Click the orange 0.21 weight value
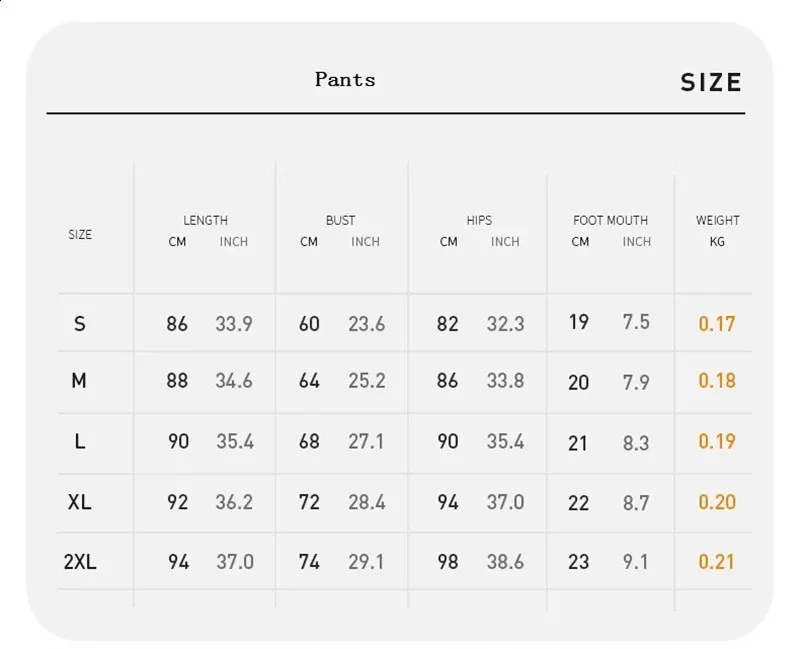The image size is (800, 649). [717, 562]
